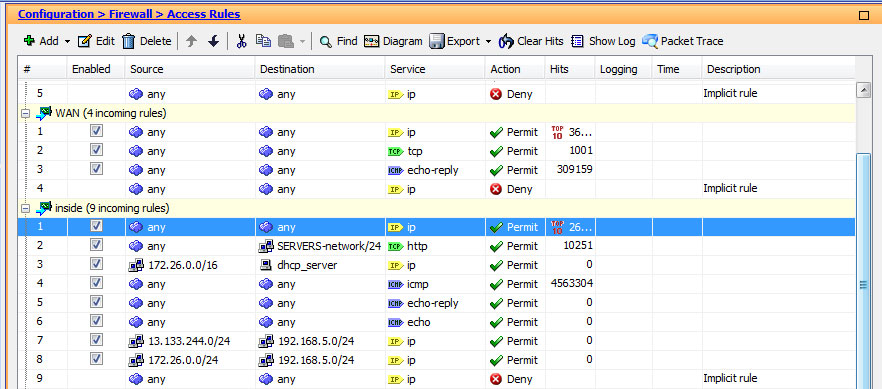Disable WAN rule 2 tcp checkbox
Image resolution: width=882 pixels, height=389 pixels.
tap(96, 150)
